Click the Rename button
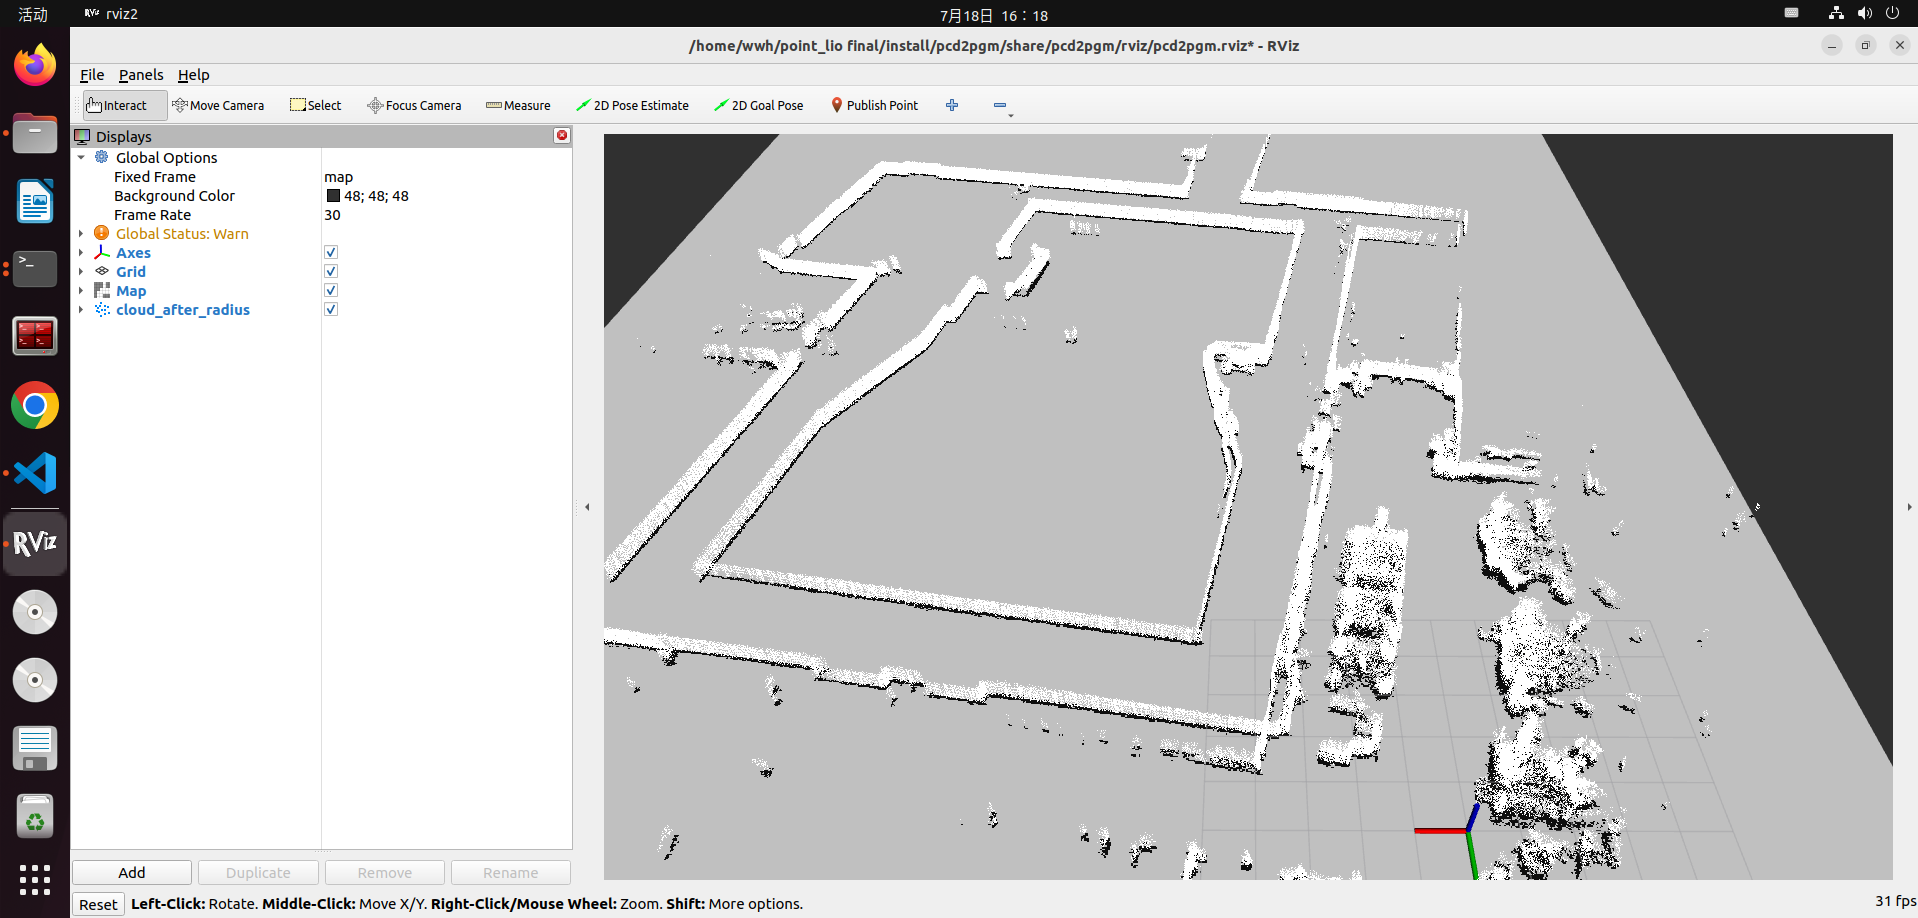This screenshot has width=1918, height=918. 511,873
